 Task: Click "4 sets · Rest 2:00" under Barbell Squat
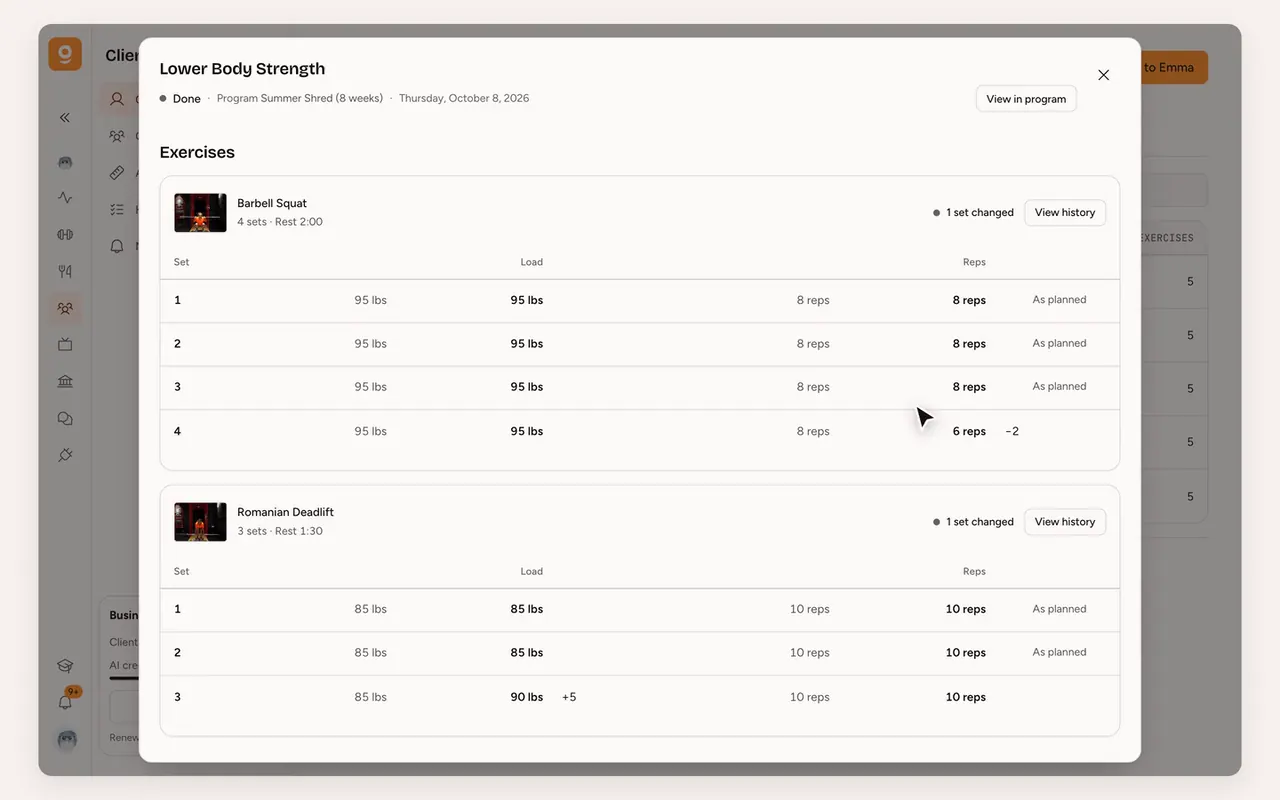click(280, 222)
